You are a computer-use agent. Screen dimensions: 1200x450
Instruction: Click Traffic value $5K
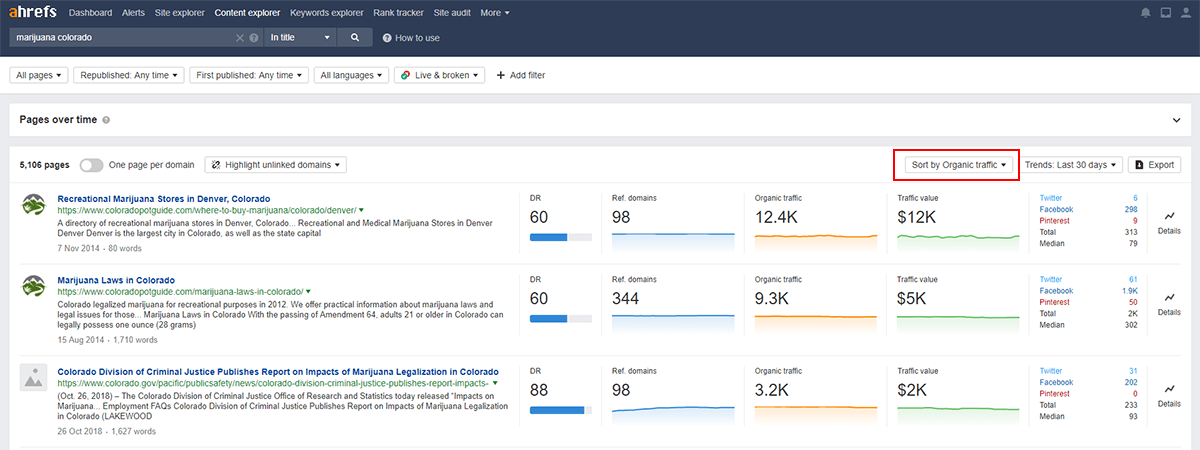(909, 298)
